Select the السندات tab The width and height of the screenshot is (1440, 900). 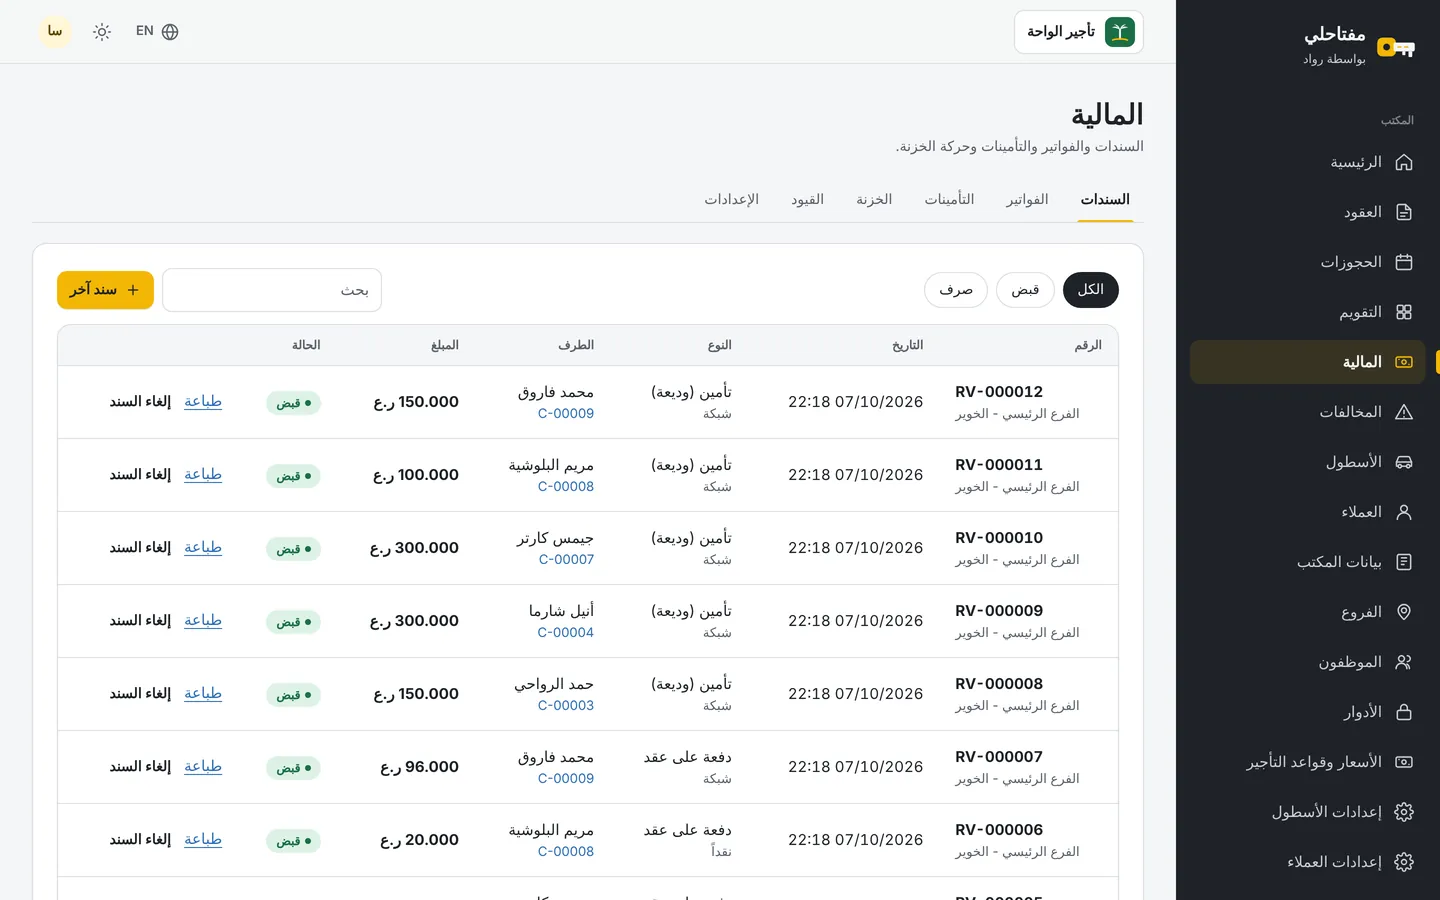tap(1105, 200)
